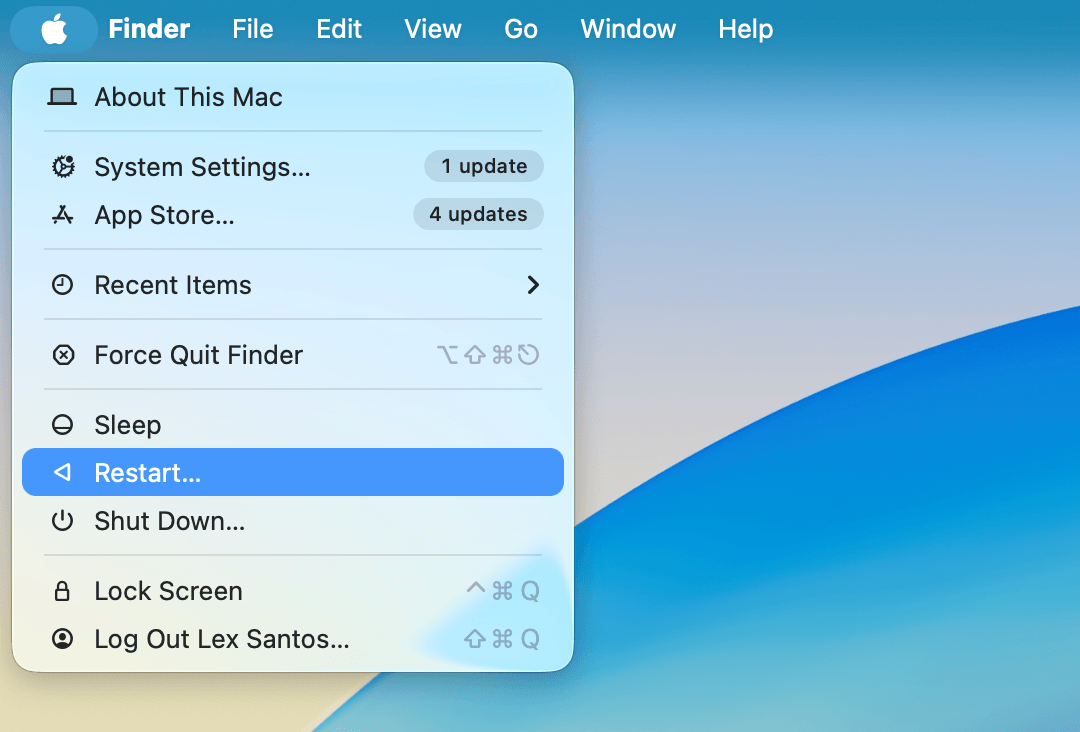Click the user icon beside Log Out
Screen dimensions: 1080x732
click(63, 638)
